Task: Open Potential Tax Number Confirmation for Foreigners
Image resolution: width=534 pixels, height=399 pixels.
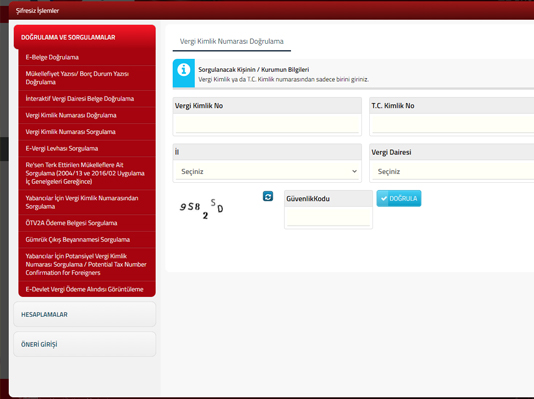Action: 87,265
